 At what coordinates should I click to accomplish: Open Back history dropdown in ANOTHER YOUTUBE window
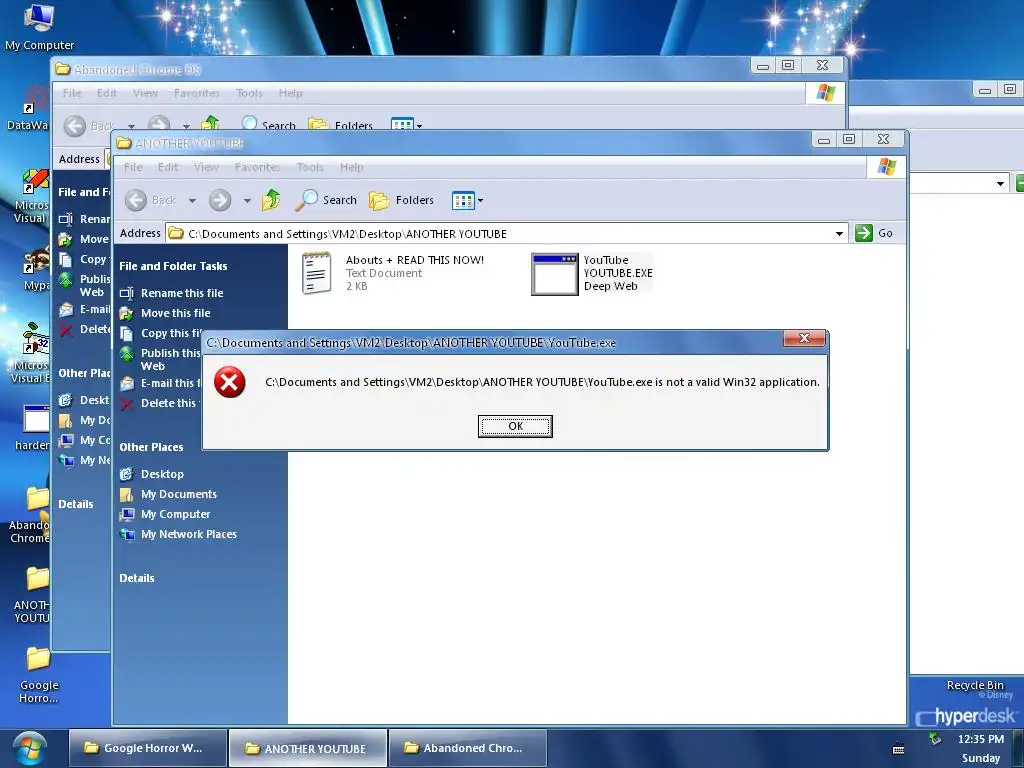pos(192,200)
